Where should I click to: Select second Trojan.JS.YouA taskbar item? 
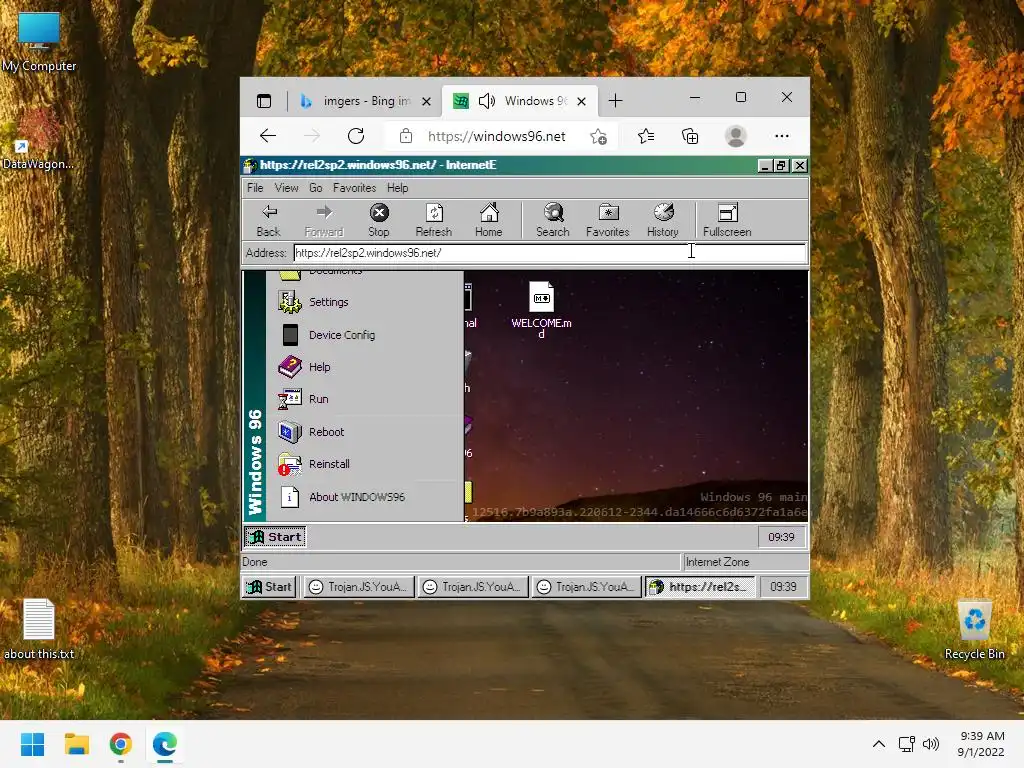click(x=473, y=586)
